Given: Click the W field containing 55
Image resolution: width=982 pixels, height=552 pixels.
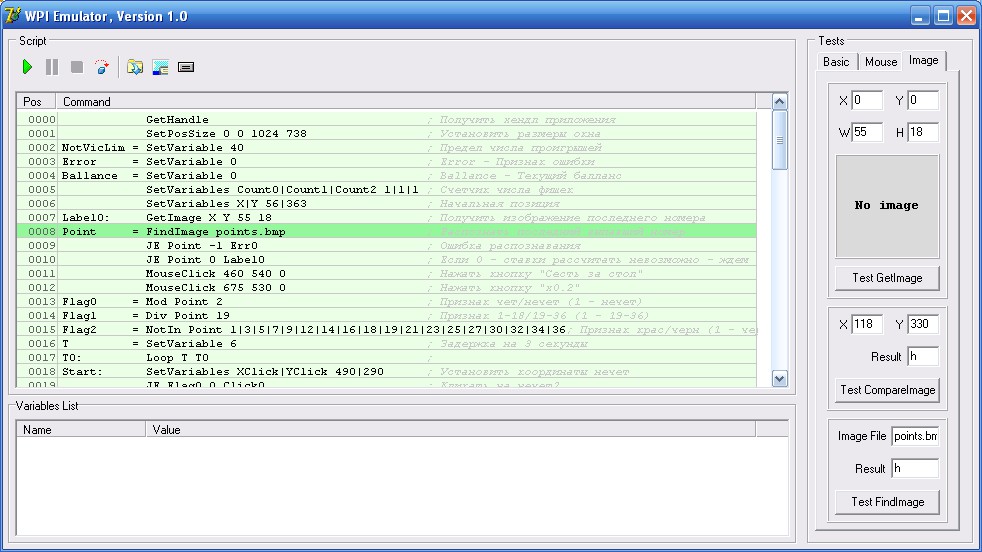Looking at the screenshot, I should [x=867, y=132].
